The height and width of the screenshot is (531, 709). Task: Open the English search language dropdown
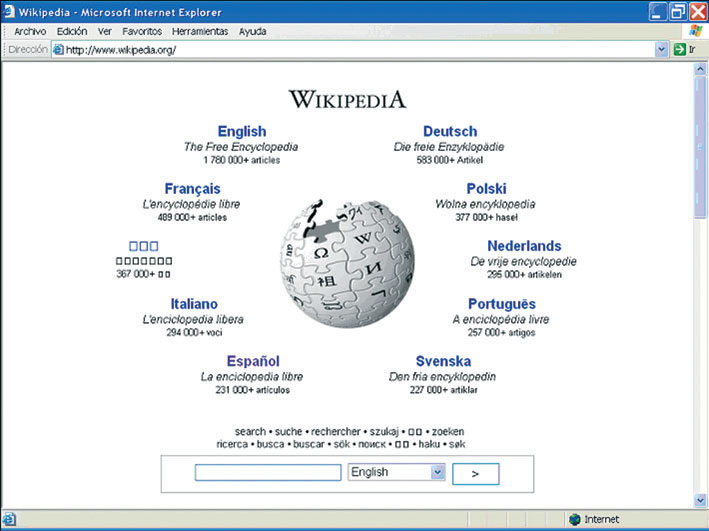(437, 472)
